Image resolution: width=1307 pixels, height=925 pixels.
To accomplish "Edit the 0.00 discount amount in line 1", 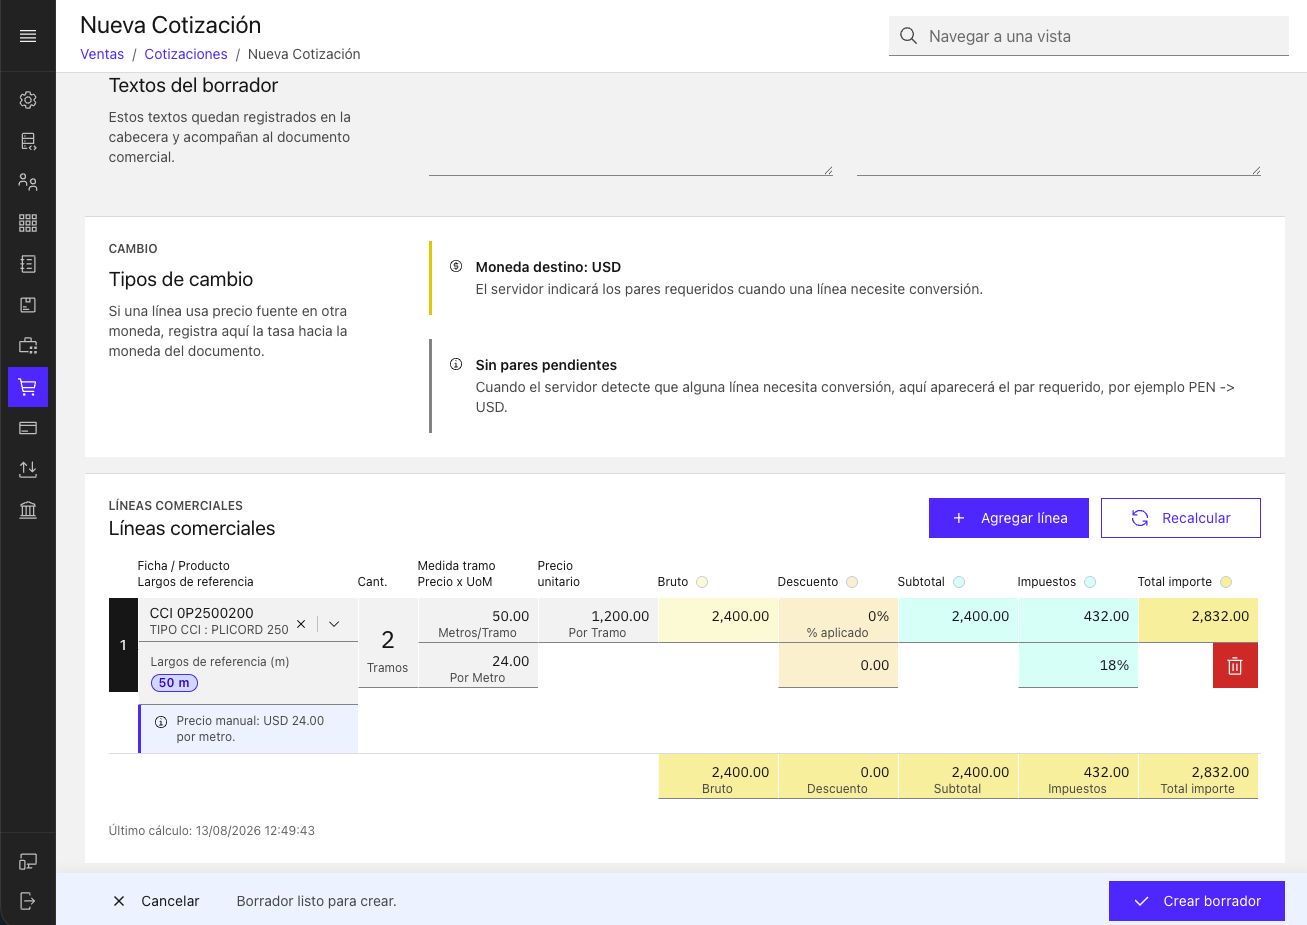I will [838, 666].
